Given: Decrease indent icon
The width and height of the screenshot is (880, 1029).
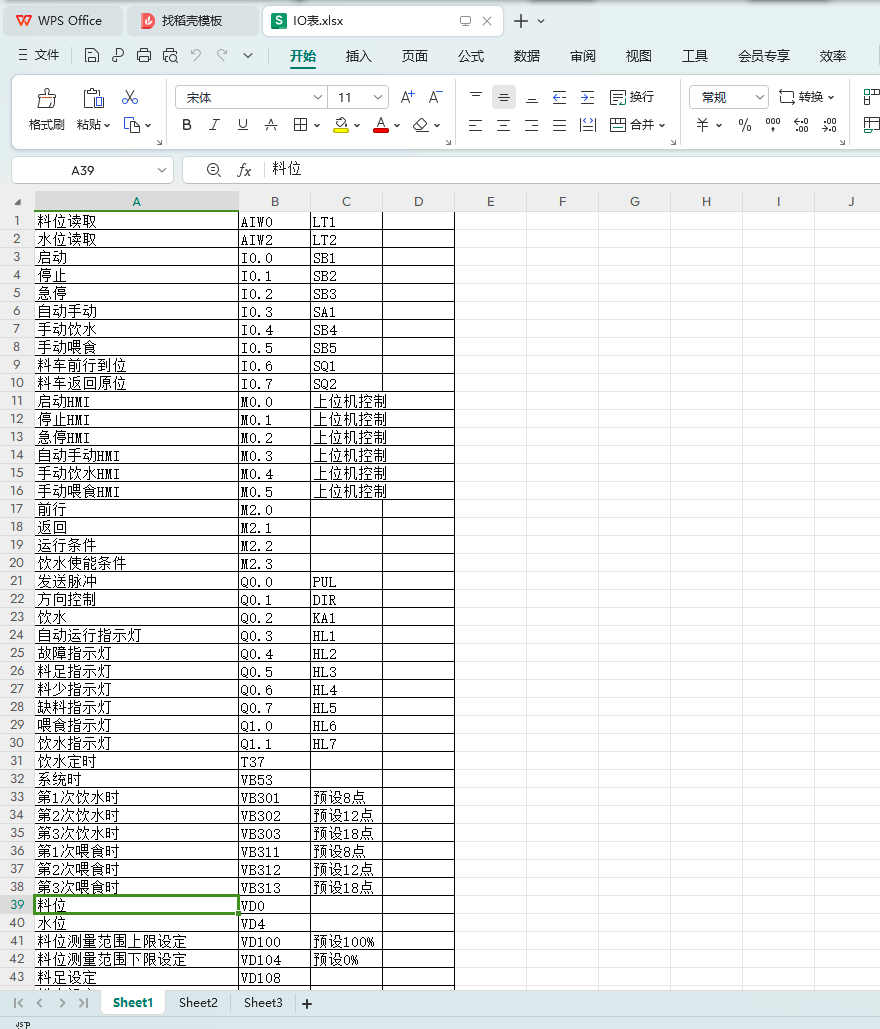Looking at the screenshot, I should click(559, 97).
